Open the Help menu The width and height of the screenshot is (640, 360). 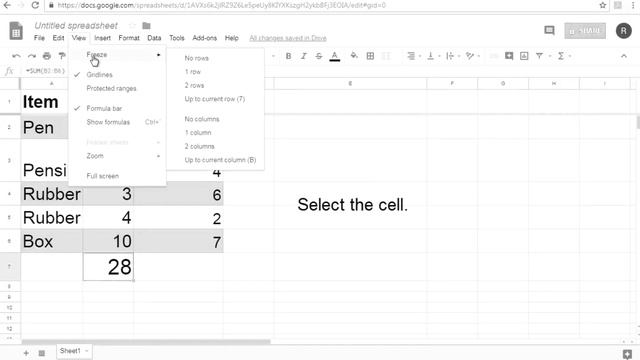click(231, 38)
